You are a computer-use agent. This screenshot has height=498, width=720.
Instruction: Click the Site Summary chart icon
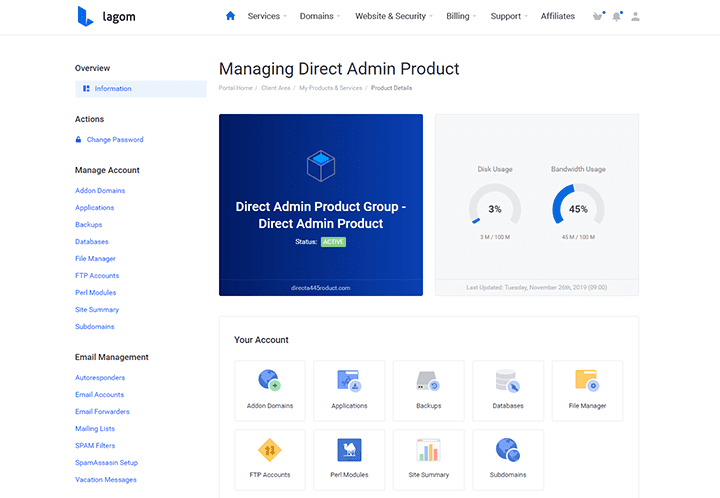coord(428,450)
